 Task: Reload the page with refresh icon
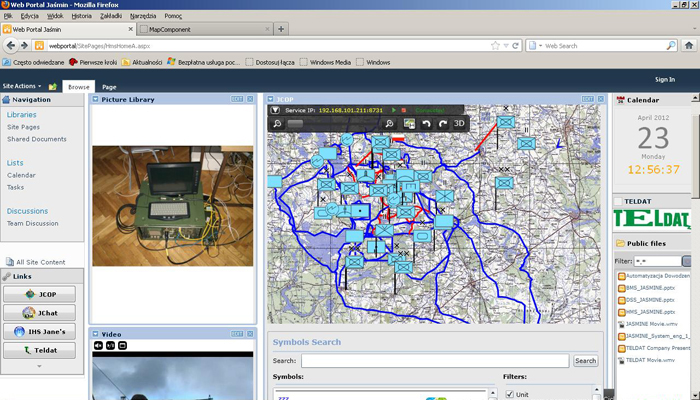(515, 46)
